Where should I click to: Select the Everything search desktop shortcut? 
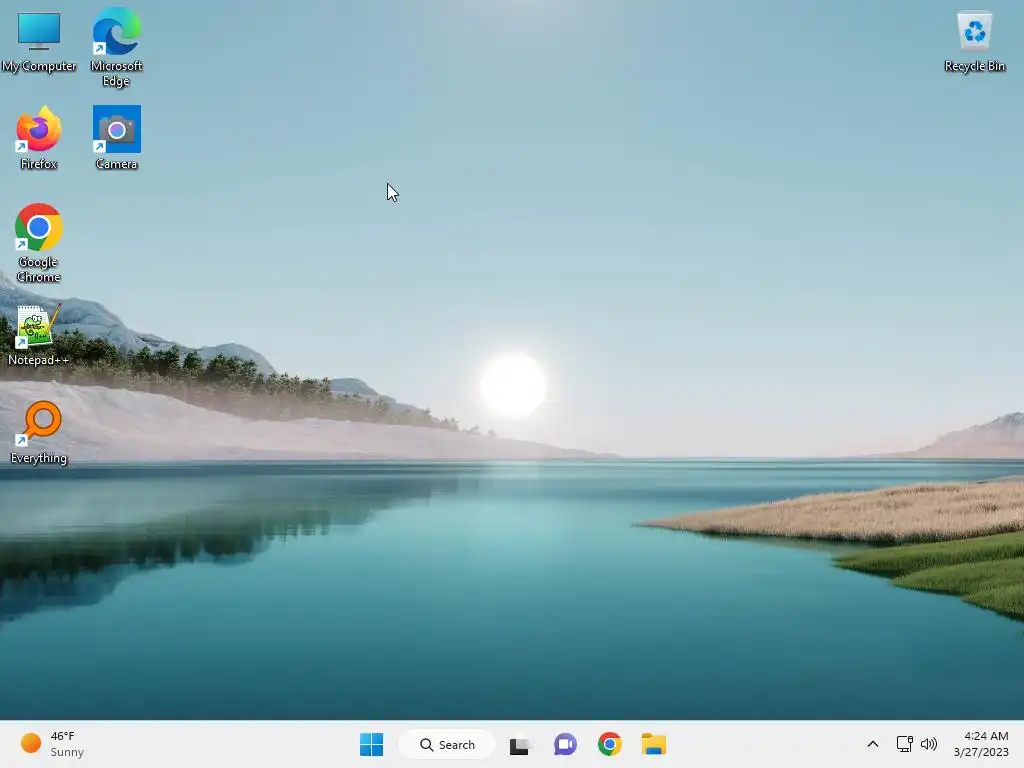pos(39,432)
